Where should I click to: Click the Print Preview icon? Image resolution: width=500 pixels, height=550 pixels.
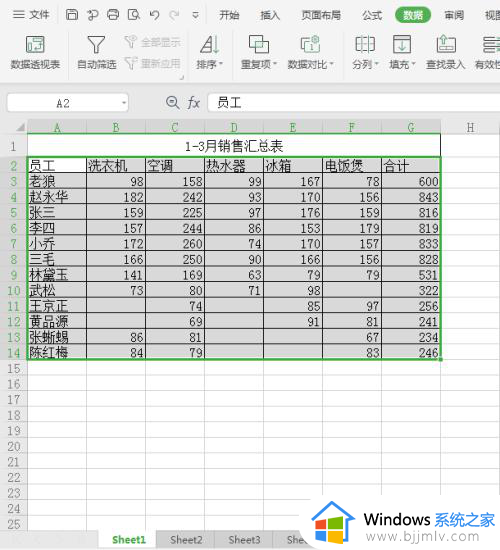click(134, 15)
